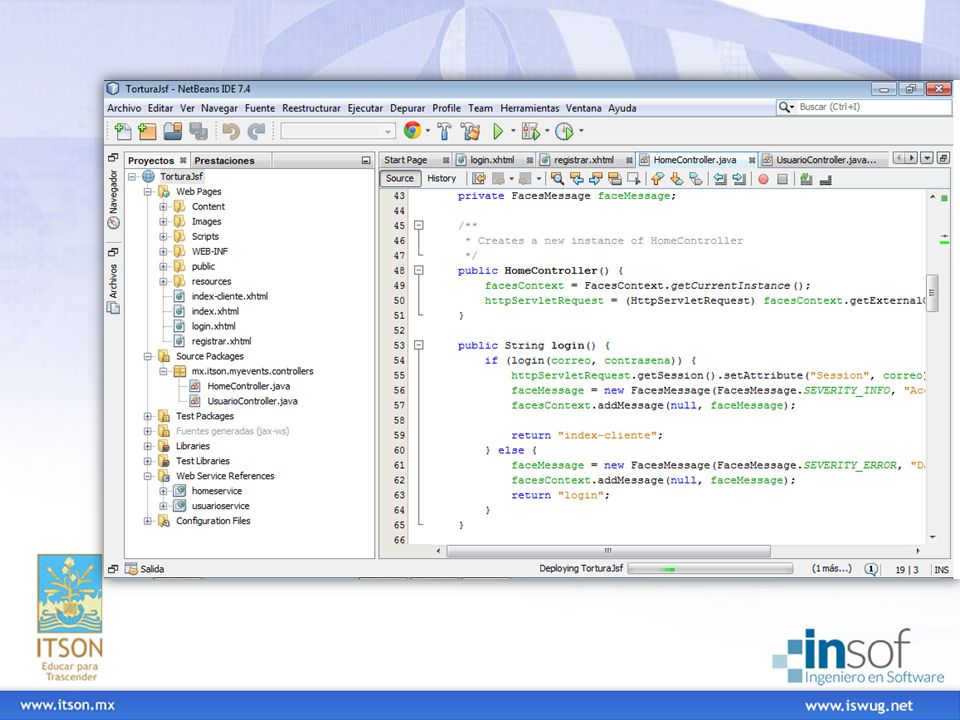960x720 pixels.
Task: Expand the Content folder
Action: pyautogui.click(x=163, y=206)
